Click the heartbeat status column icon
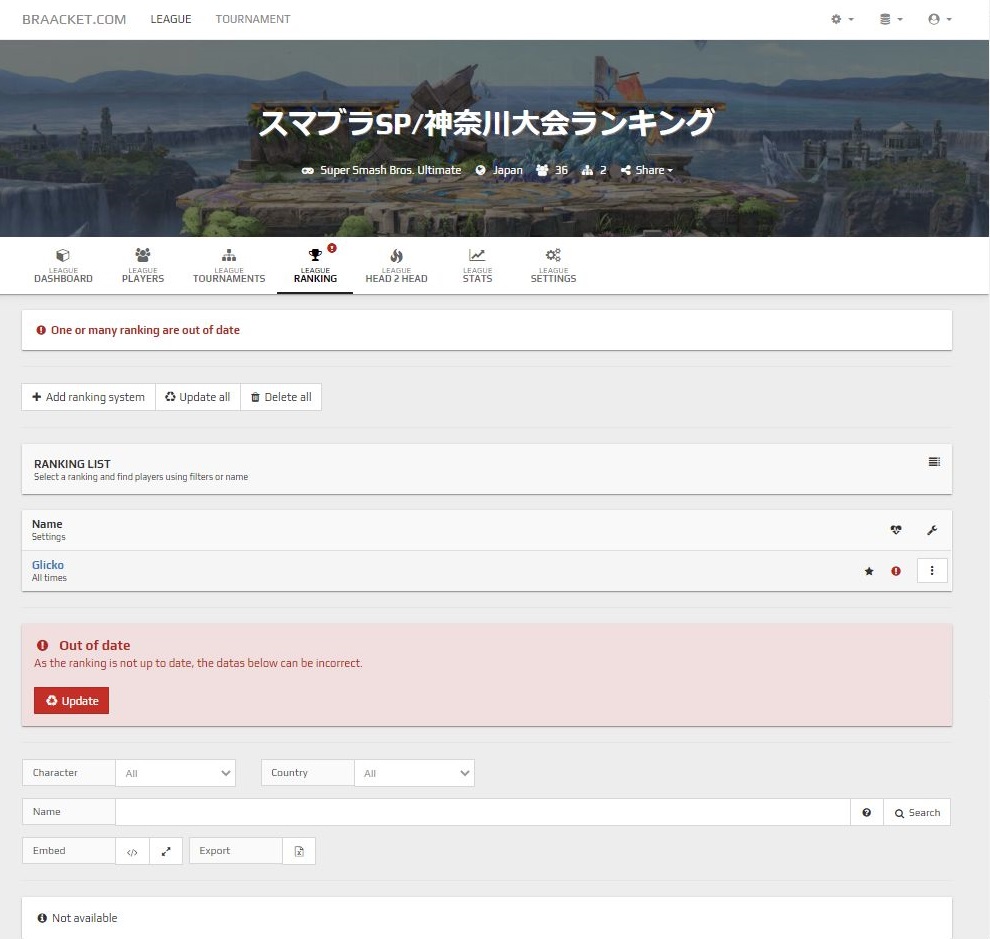Image resolution: width=990 pixels, height=939 pixels. pos(896,530)
